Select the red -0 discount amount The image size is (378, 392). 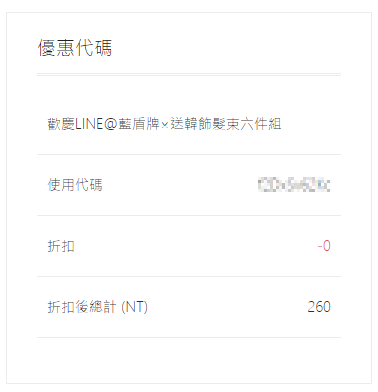click(x=324, y=246)
